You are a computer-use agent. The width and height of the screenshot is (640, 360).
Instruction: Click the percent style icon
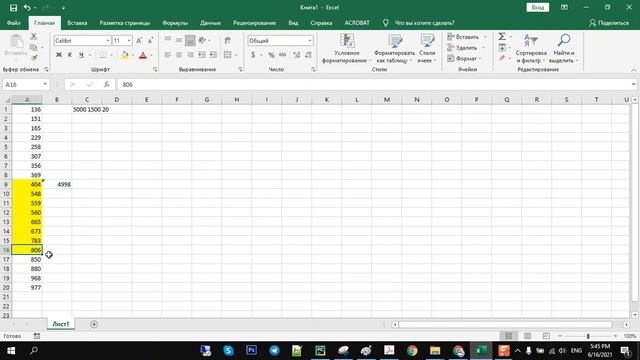point(271,55)
